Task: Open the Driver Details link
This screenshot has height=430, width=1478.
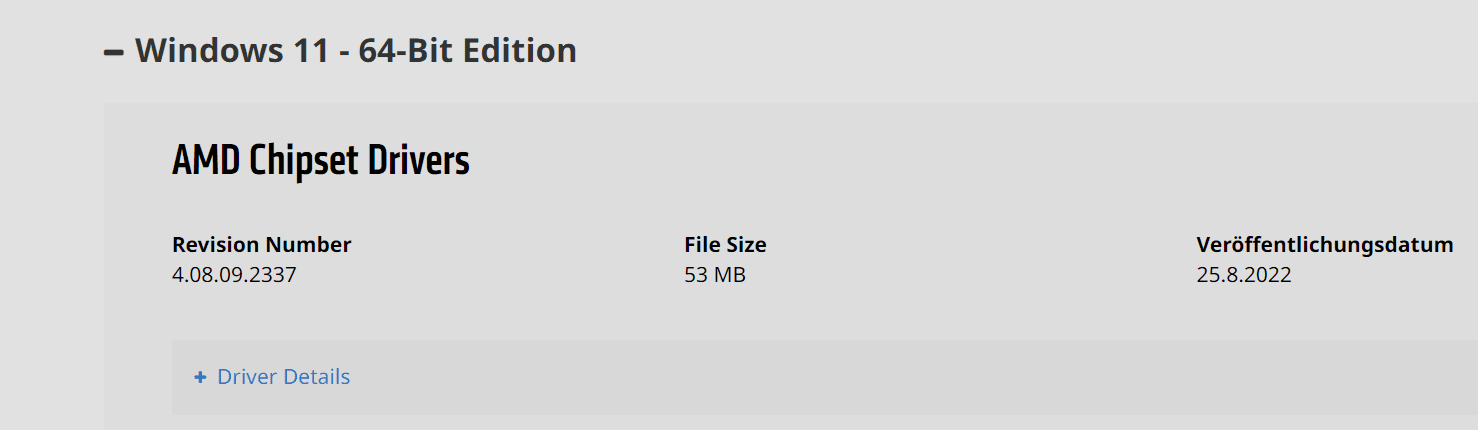Action: click(283, 377)
